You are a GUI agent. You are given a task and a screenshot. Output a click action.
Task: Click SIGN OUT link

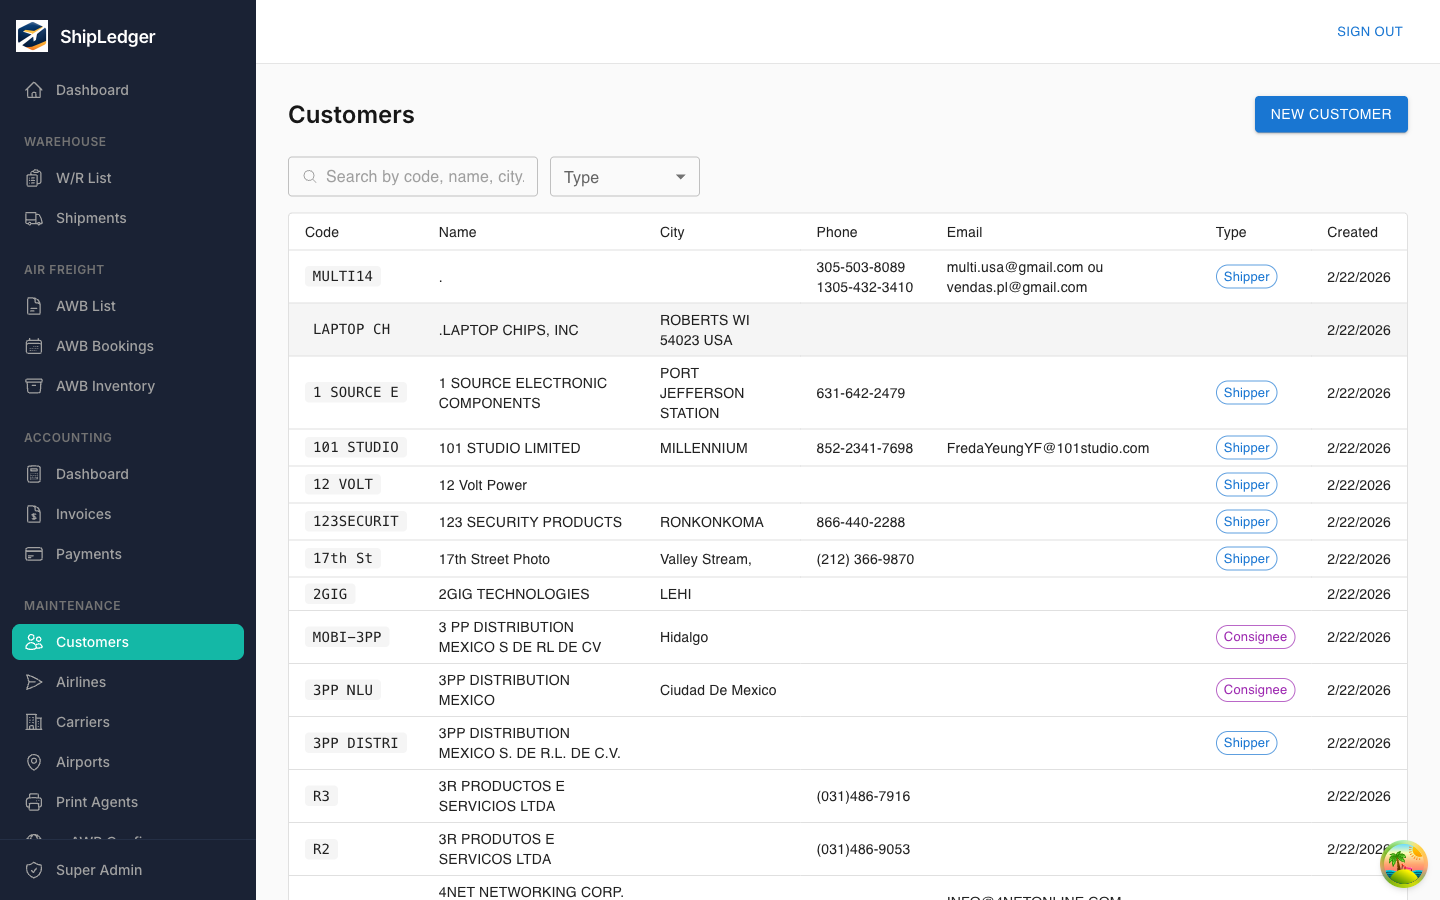(x=1370, y=32)
